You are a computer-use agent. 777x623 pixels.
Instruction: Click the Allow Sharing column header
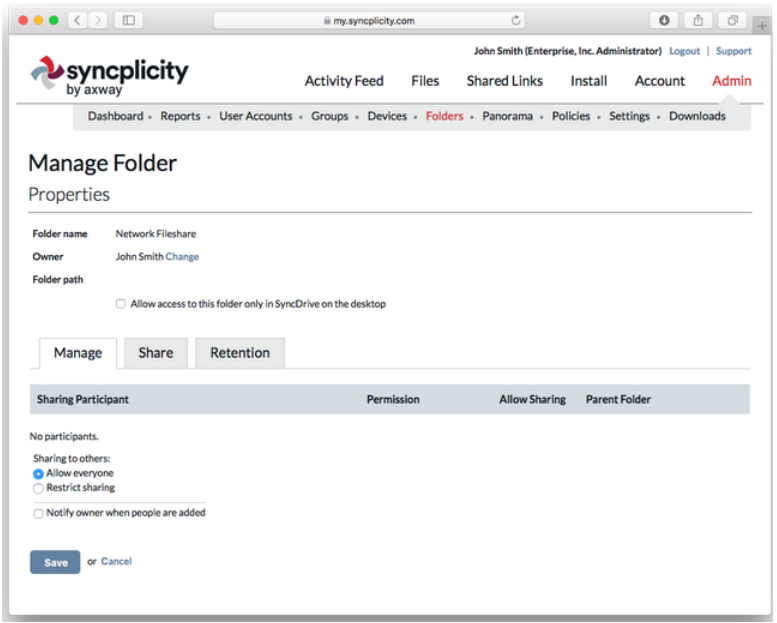coord(532,399)
